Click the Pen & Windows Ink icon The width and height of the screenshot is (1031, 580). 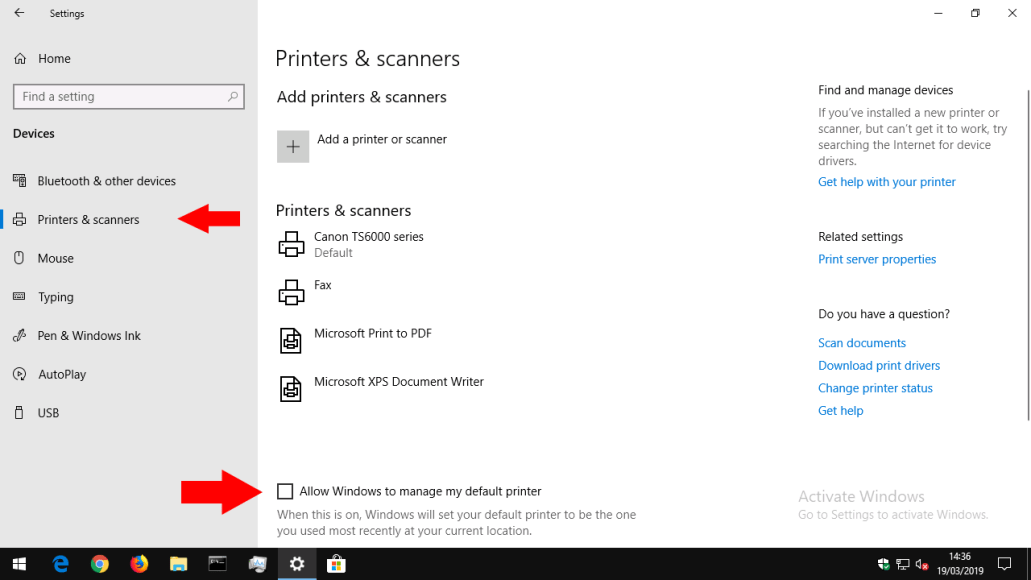20,335
